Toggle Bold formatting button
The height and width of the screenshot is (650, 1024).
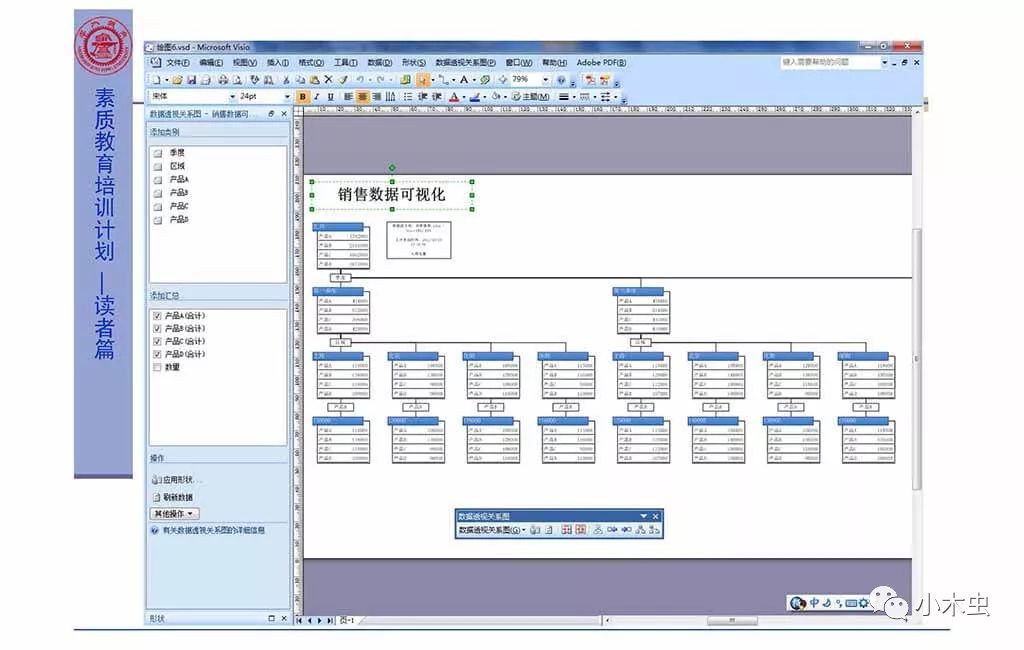point(302,97)
